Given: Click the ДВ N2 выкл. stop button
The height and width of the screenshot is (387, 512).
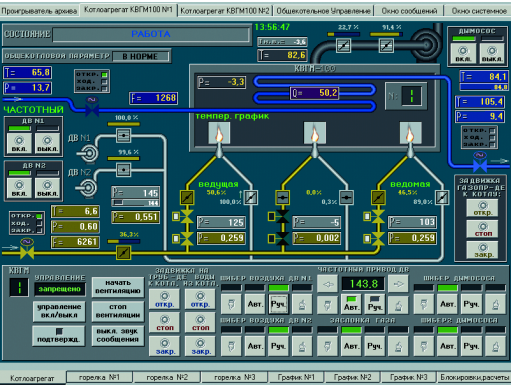Looking at the screenshot, I should pyautogui.click(x=47, y=188).
